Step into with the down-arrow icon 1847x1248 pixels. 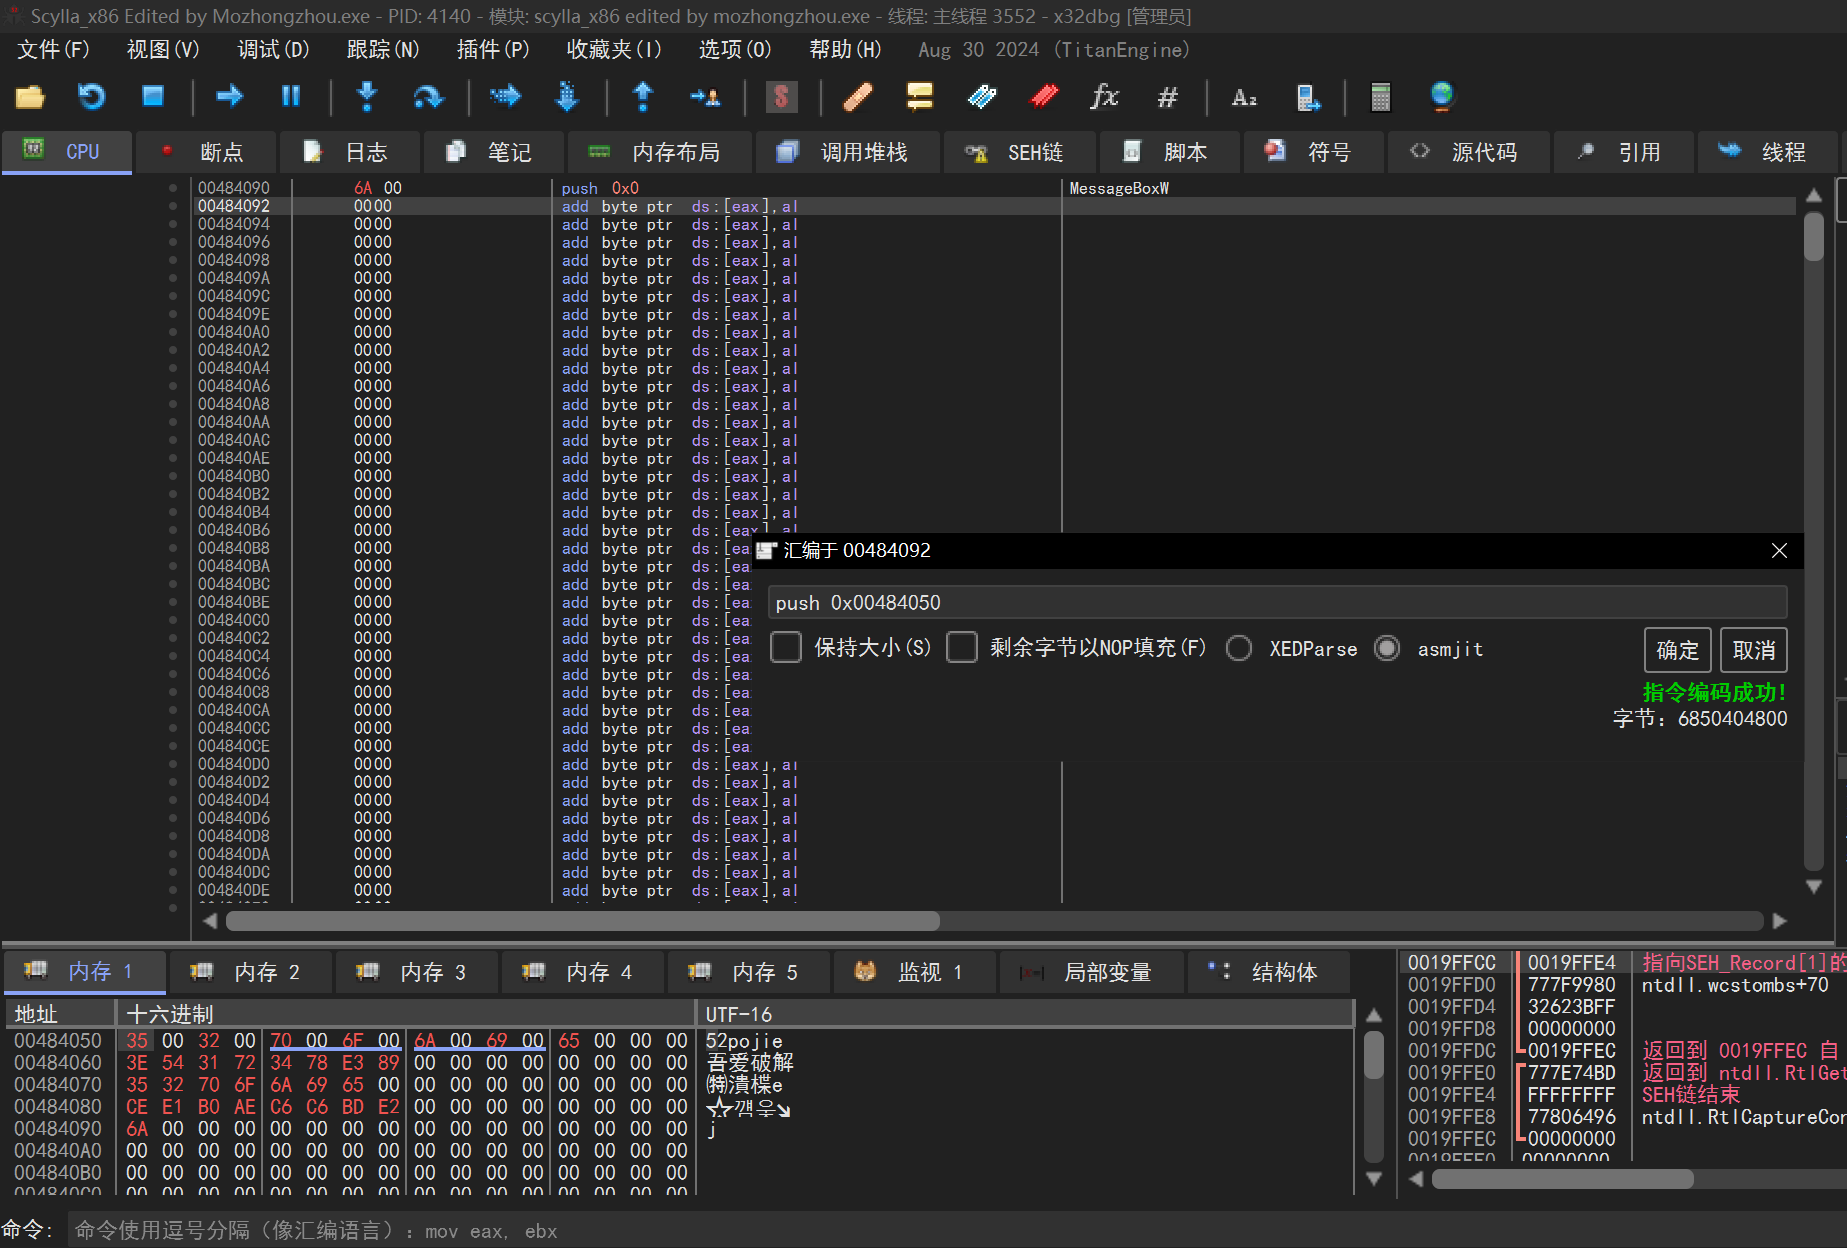pos(367,97)
